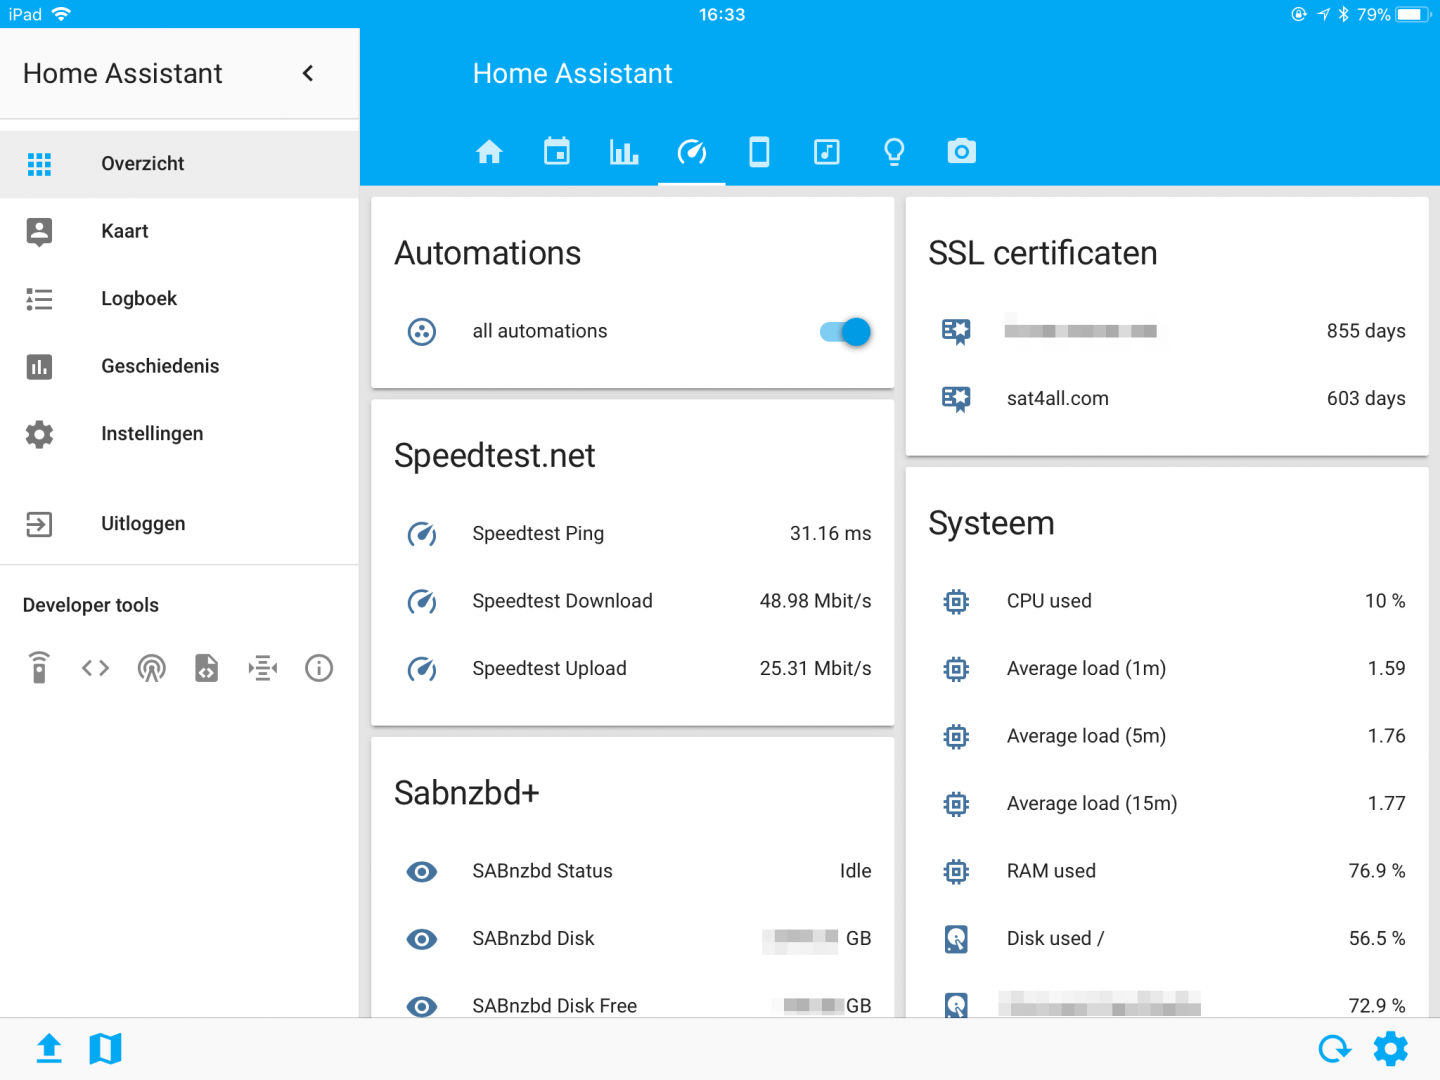Switch to the bar chart tab
Screen dimensions: 1440x1080
[x=624, y=152]
